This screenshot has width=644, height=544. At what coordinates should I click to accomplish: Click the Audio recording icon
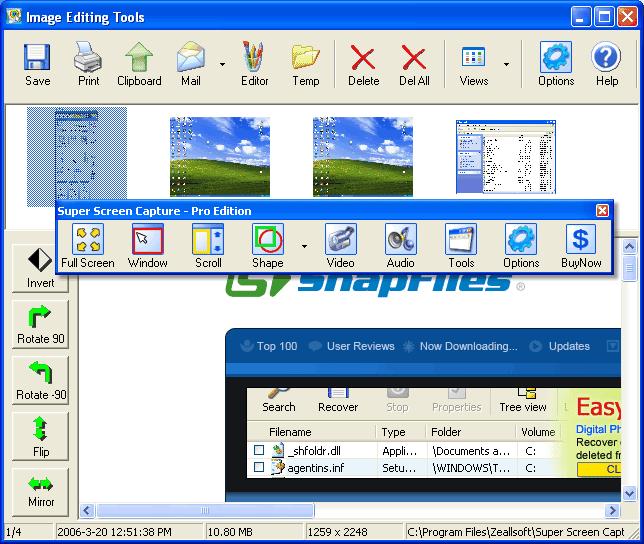(400, 239)
